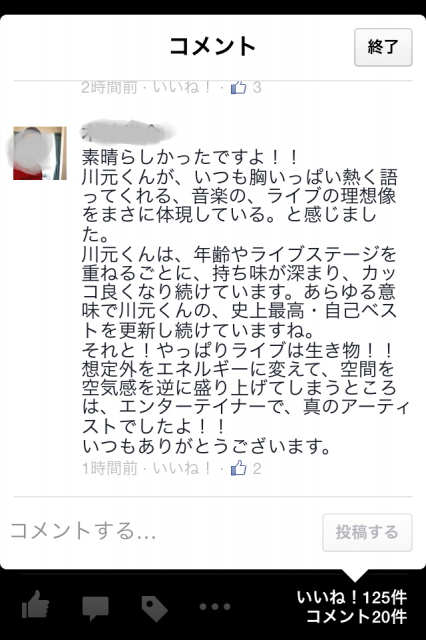Show who liked the comment with 3 likes
Image resolution: width=426 pixels, height=640 pixels.
click(257, 87)
